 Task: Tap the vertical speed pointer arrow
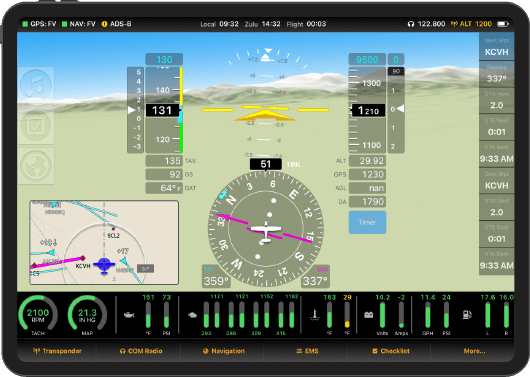[401, 109]
